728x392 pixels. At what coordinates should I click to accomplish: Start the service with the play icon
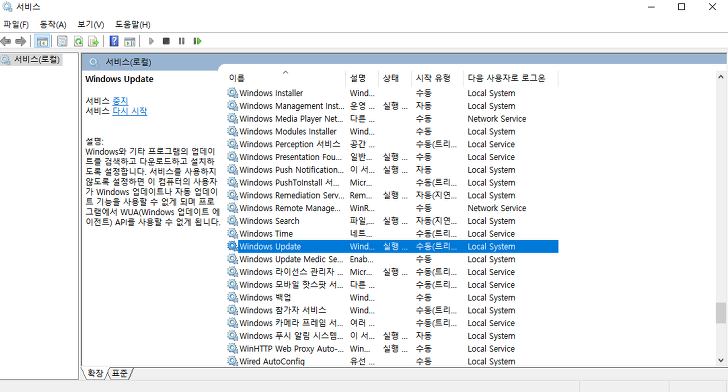point(151,41)
